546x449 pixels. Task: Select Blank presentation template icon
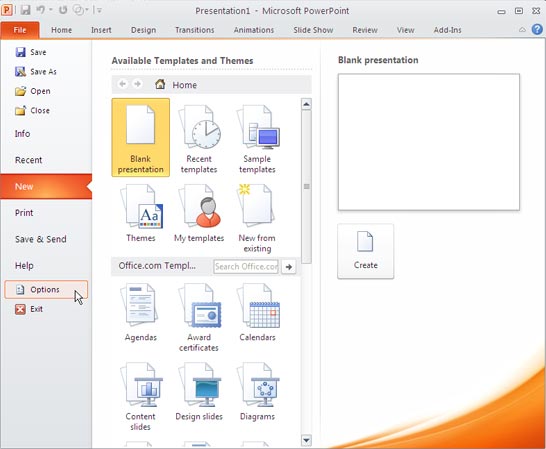click(140, 137)
